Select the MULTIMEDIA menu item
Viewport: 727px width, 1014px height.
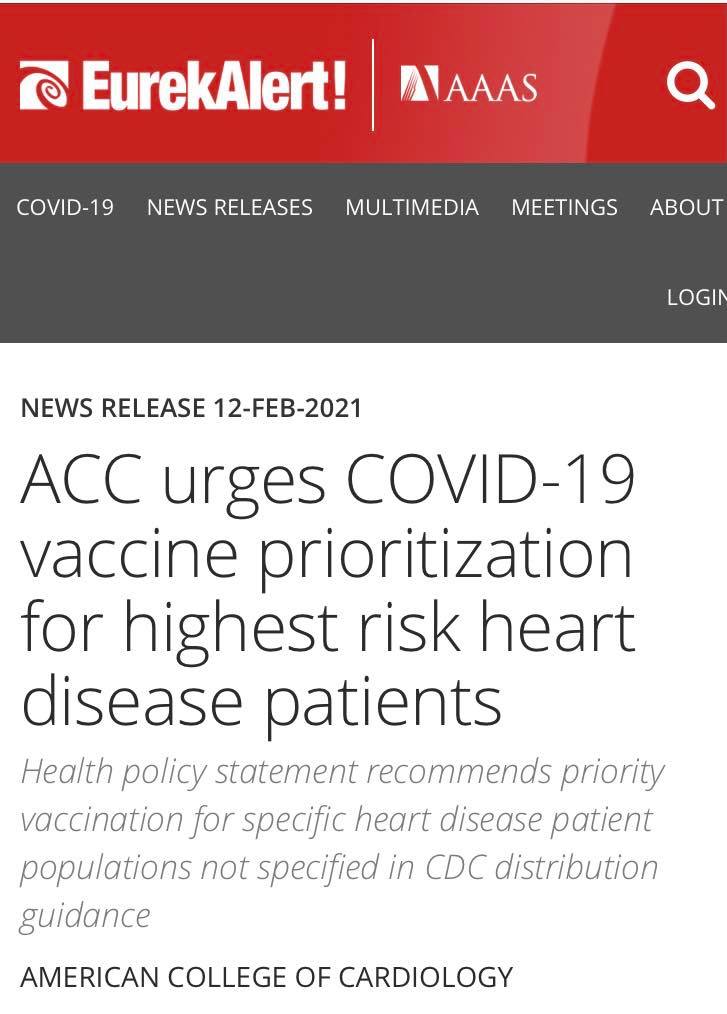point(412,207)
